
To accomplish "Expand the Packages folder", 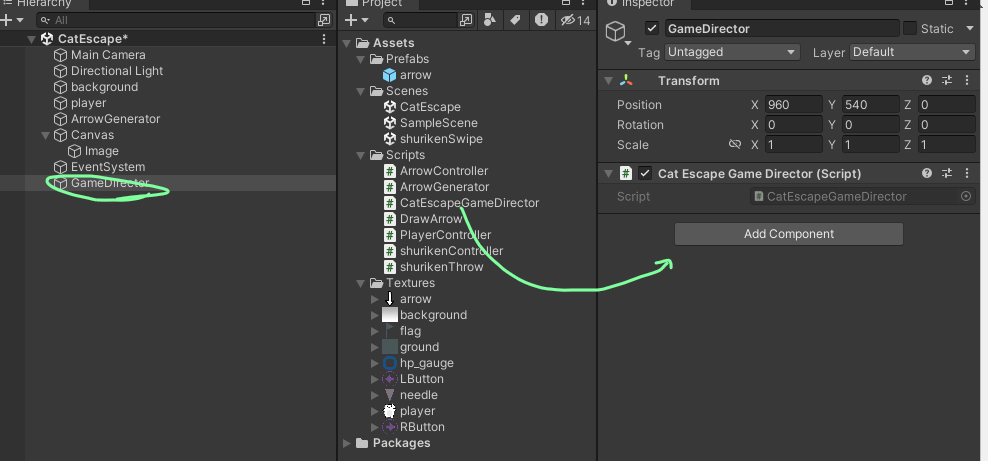I will (x=347, y=443).
